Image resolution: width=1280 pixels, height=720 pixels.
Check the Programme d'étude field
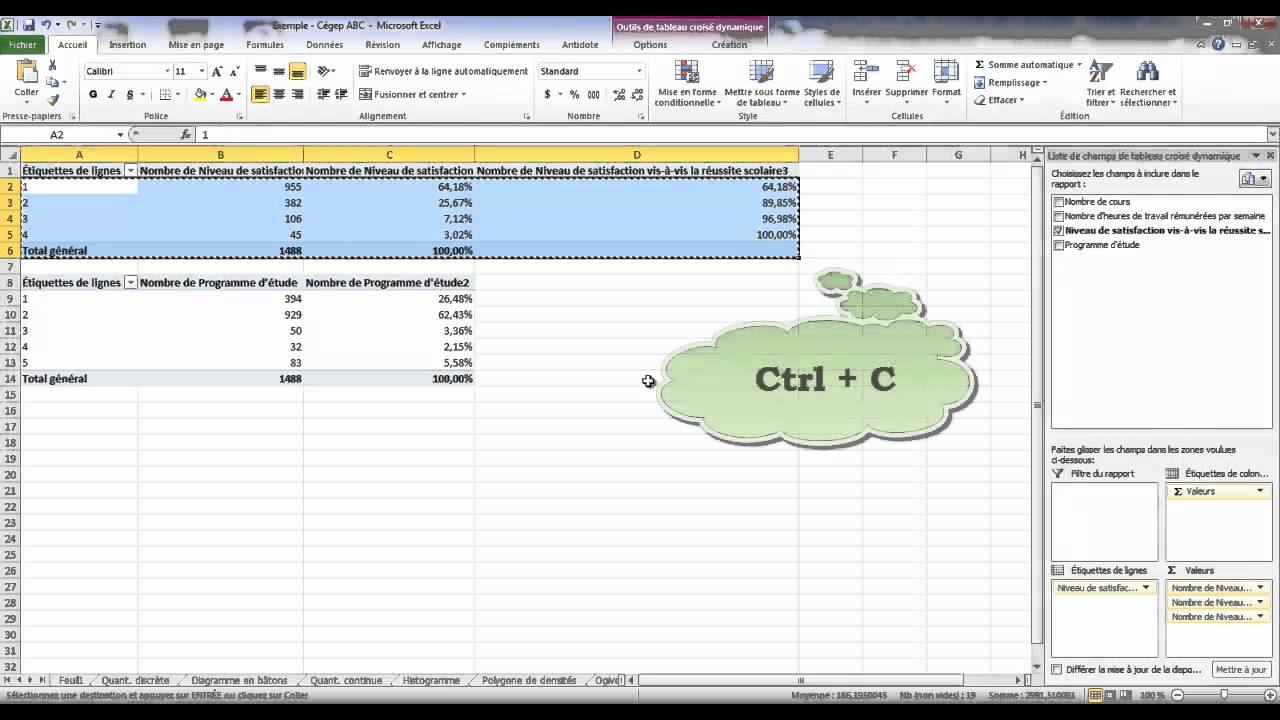(1059, 245)
